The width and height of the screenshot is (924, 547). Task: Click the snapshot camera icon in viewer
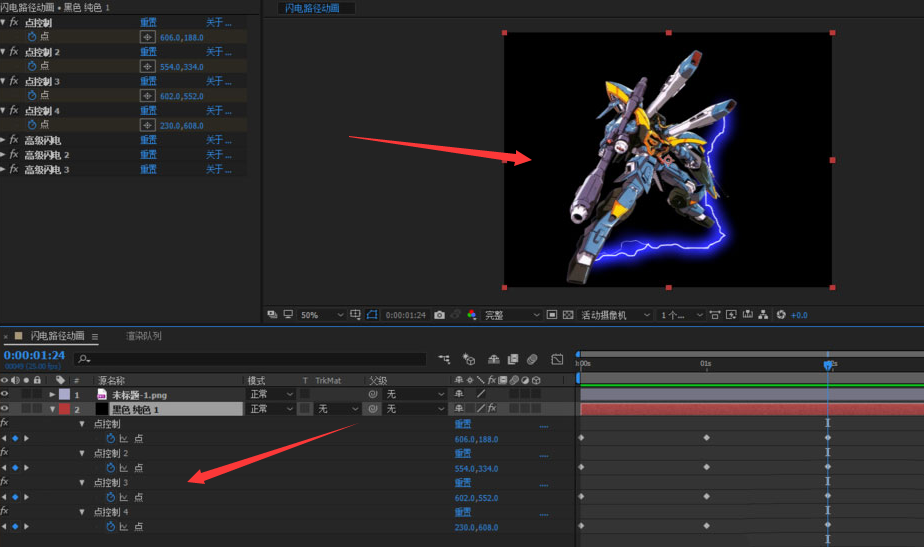pos(439,315)
